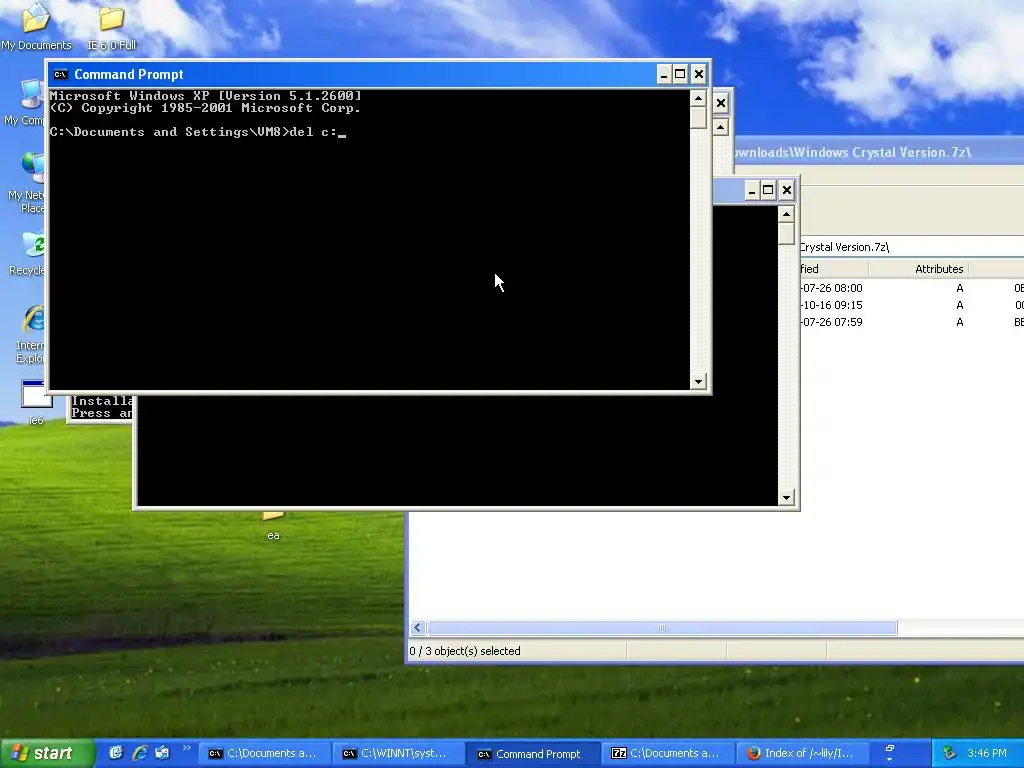Close the front Command Prompt window
The height and width of the screenshot is (768, 1024).
699,74
